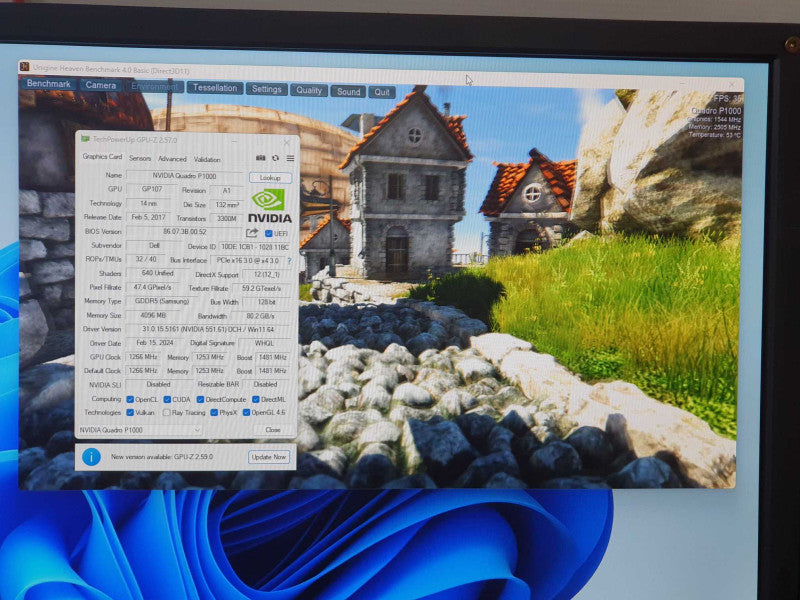
Task: Click the Die Size value 132 mm²
Action: tap(227, 205)
